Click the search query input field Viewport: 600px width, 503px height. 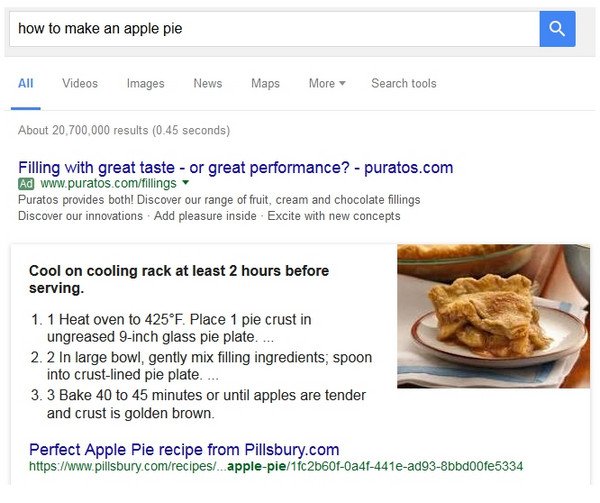(x=274, y=29)
